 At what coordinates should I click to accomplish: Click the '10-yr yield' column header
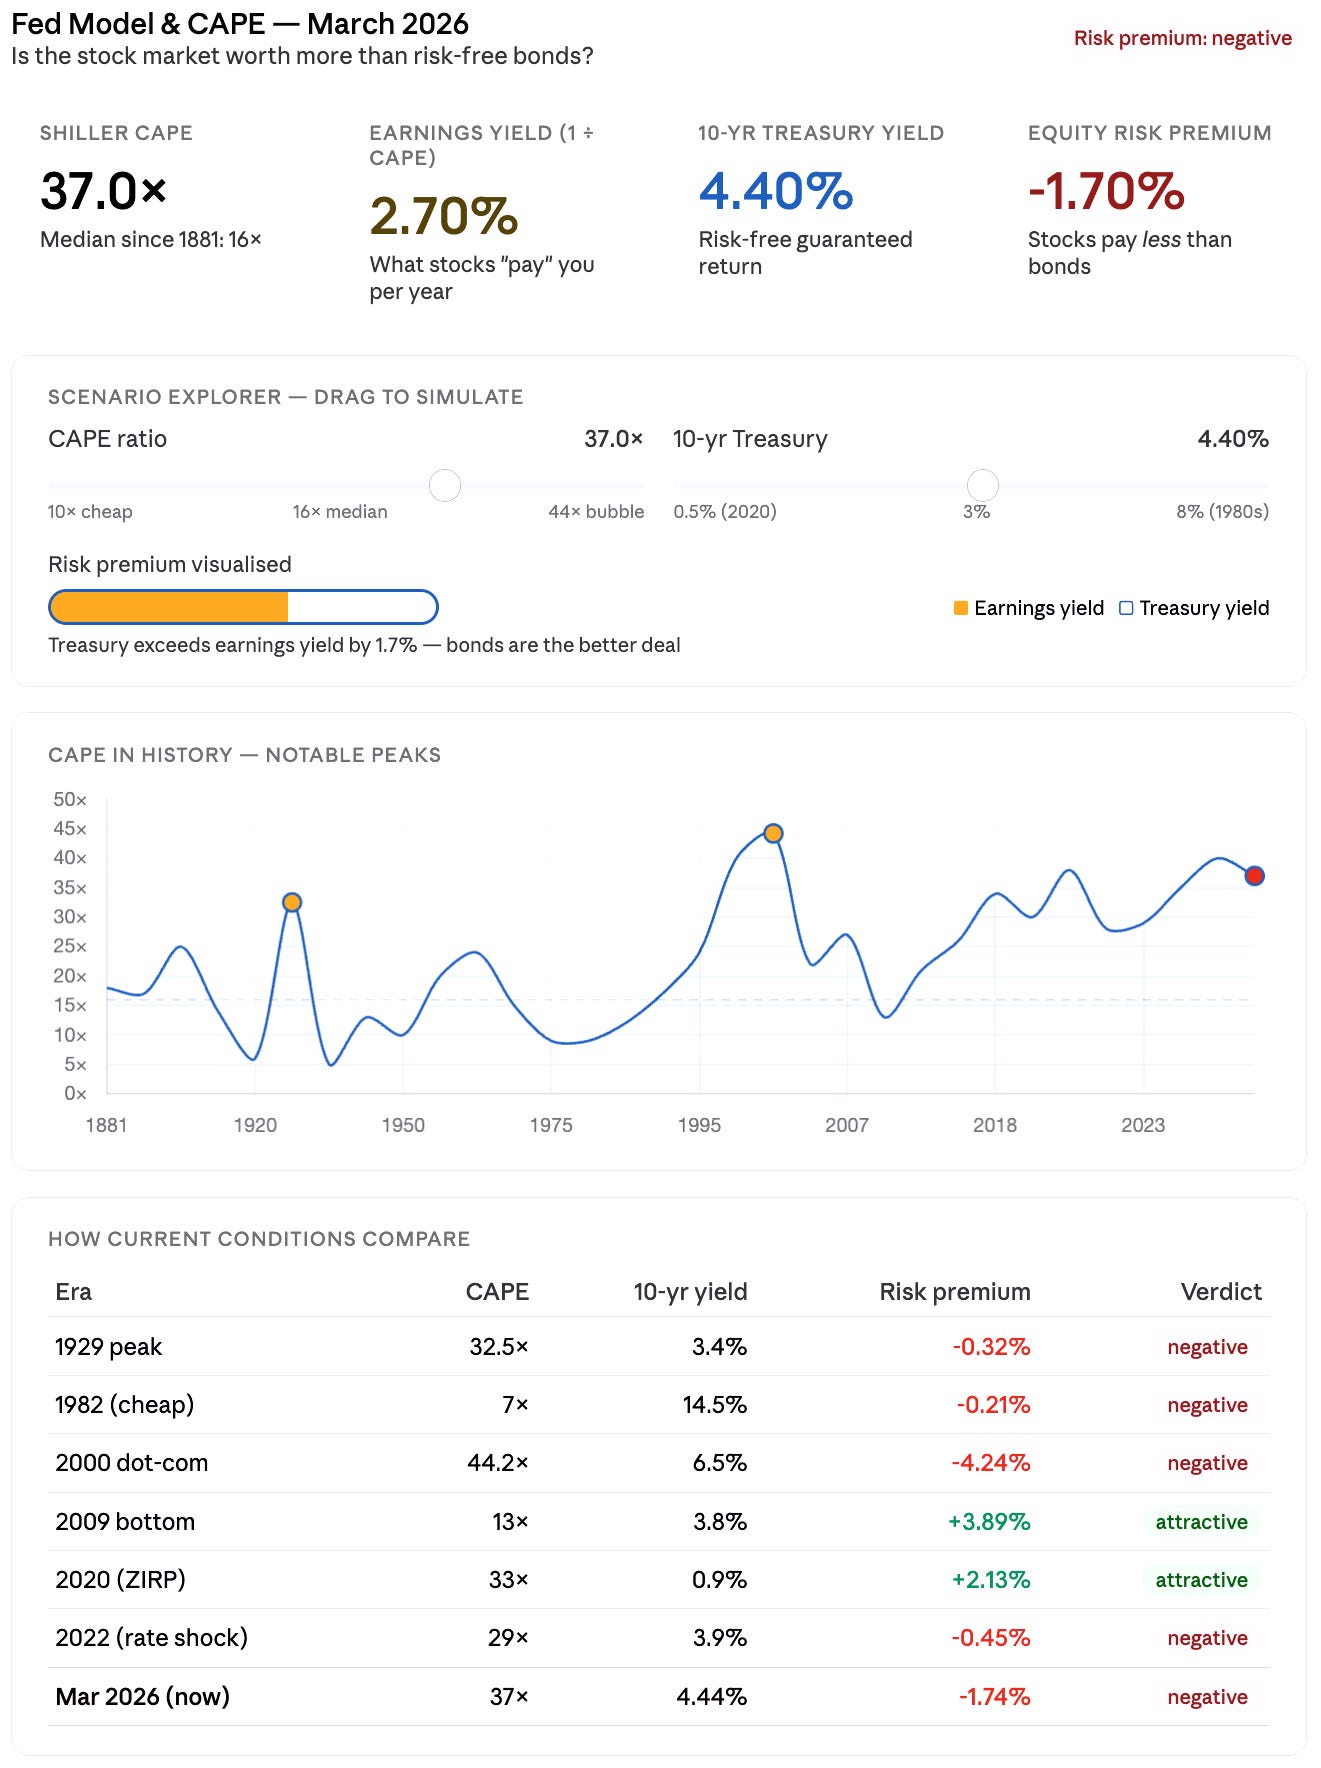tap(690, 1291)
